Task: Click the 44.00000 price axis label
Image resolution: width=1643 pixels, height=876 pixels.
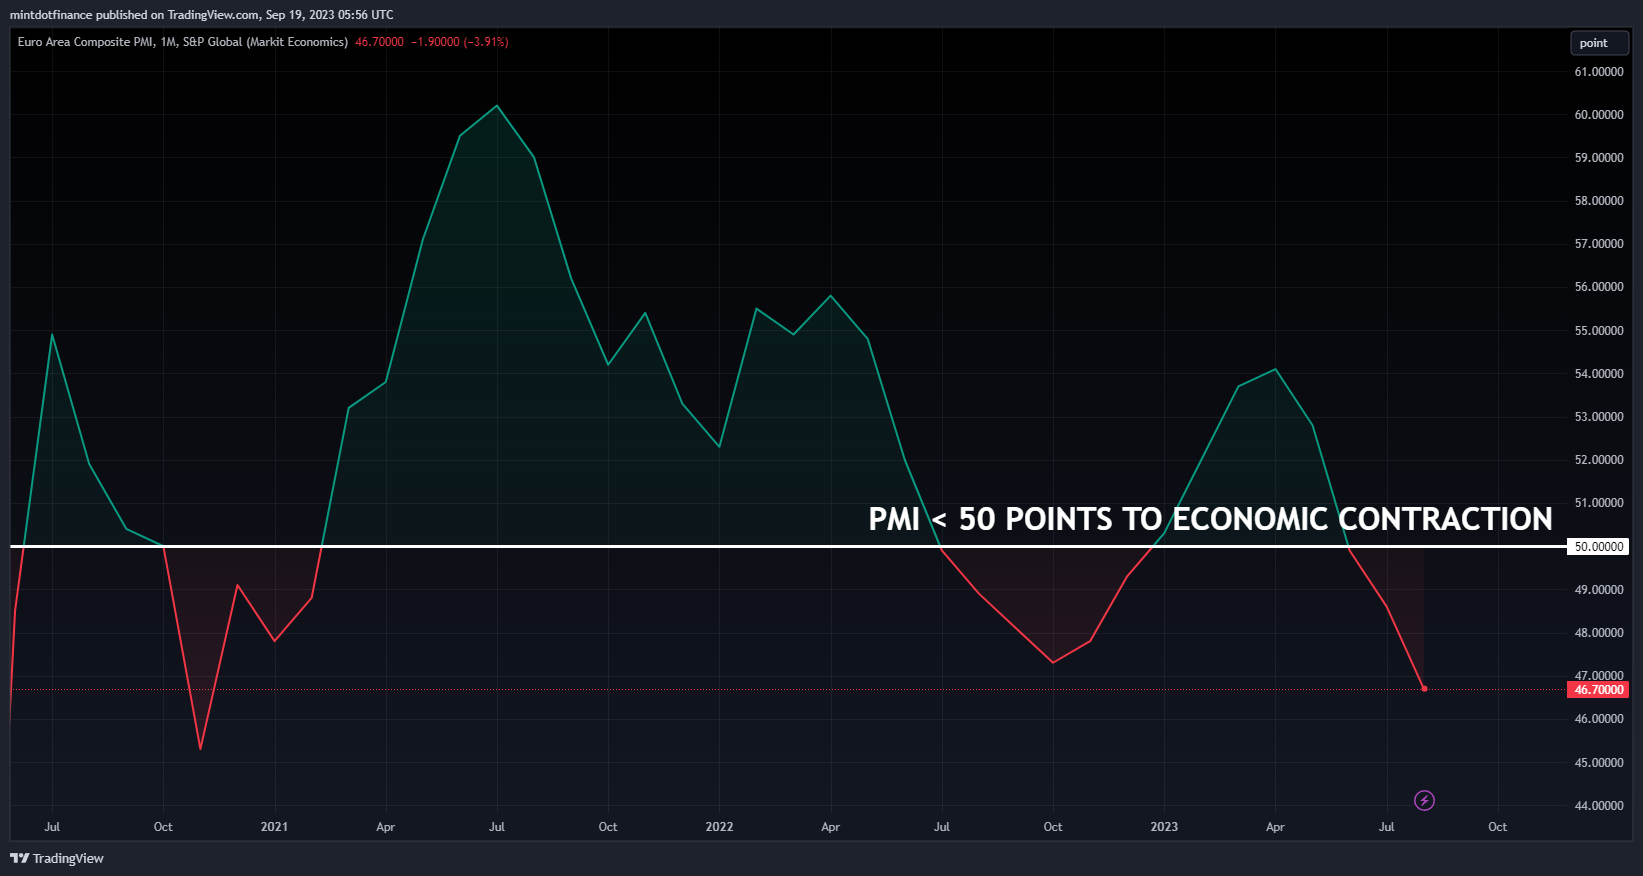Action: [1599, 806]
